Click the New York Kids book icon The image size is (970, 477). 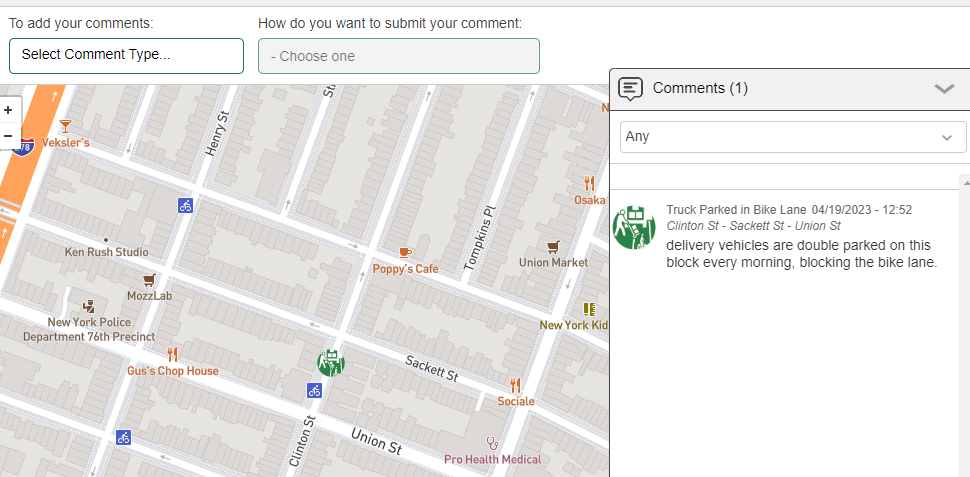pos(589,308)
